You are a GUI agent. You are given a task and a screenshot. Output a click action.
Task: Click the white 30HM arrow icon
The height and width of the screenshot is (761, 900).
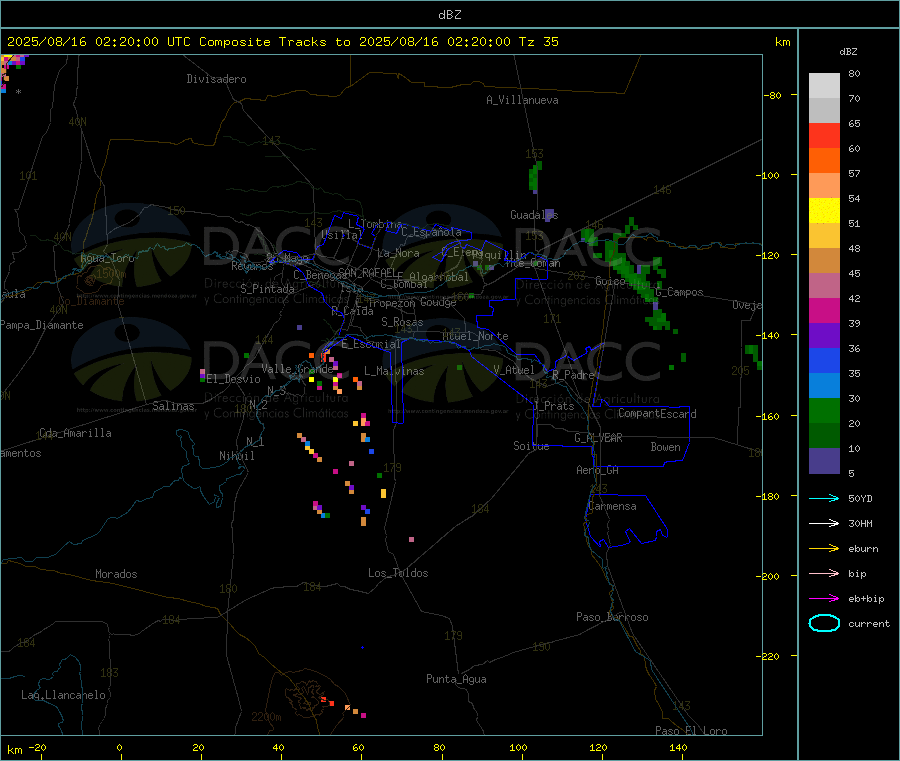[824, 523]
